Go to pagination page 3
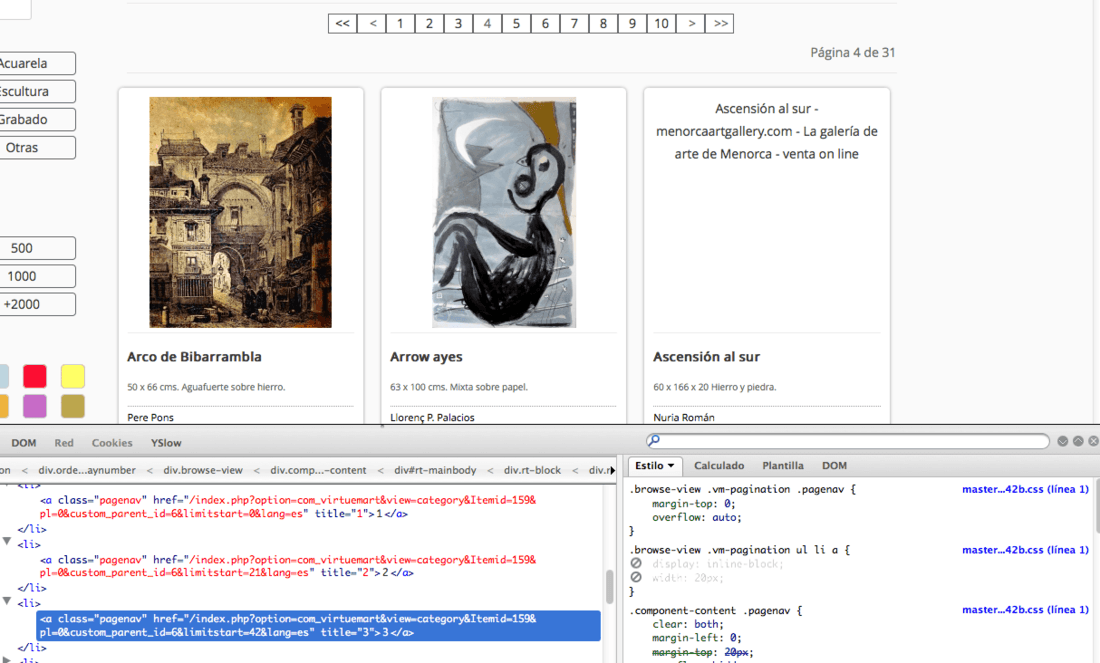This screenshot has width=1100, height=663. tap(458, 24)
